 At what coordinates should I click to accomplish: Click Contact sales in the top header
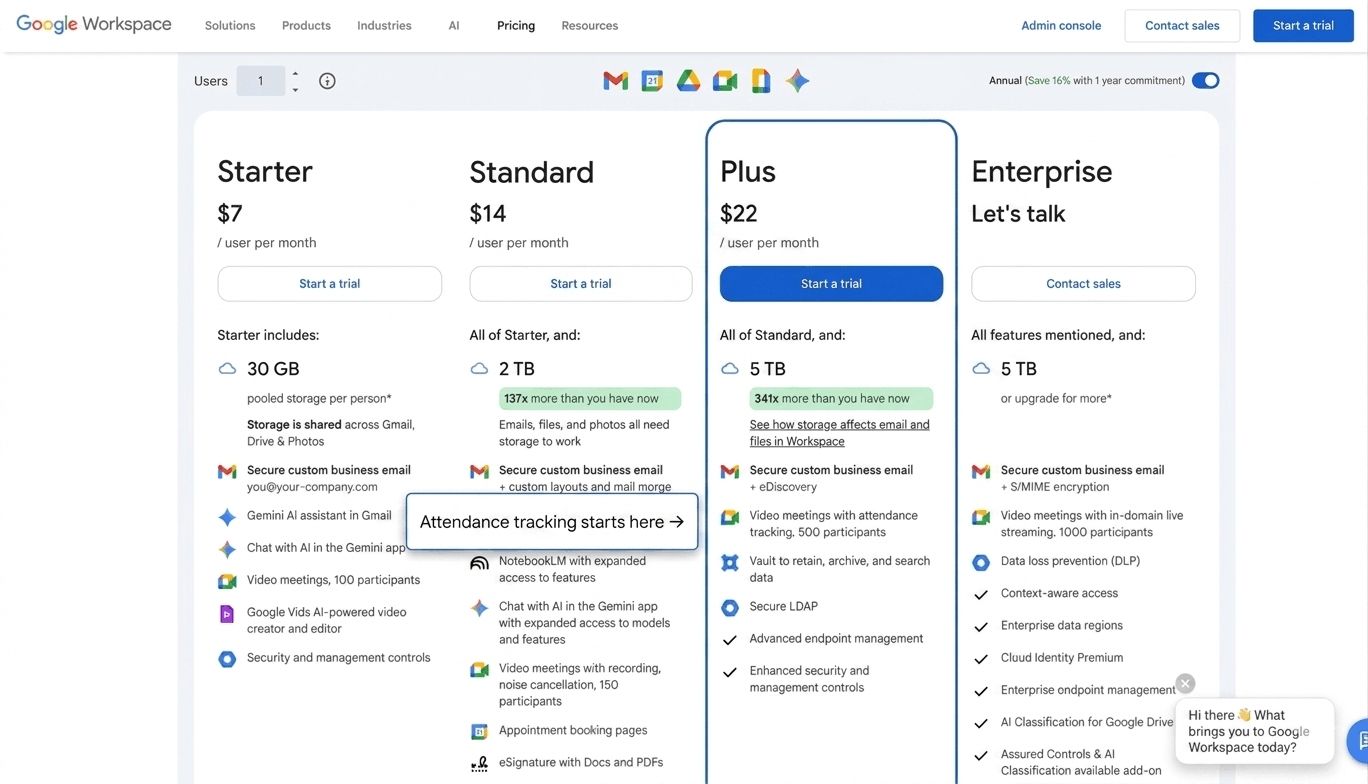pyautogui.click(x=1182, y=26)
